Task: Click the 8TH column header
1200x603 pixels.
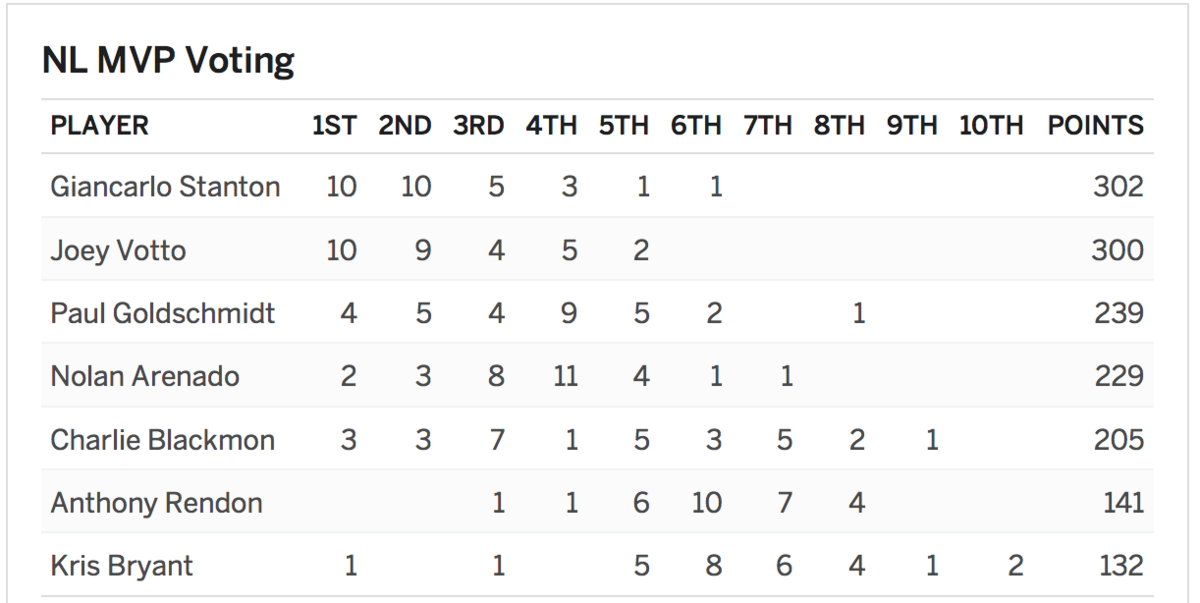Action: click(x=839, y=126)
